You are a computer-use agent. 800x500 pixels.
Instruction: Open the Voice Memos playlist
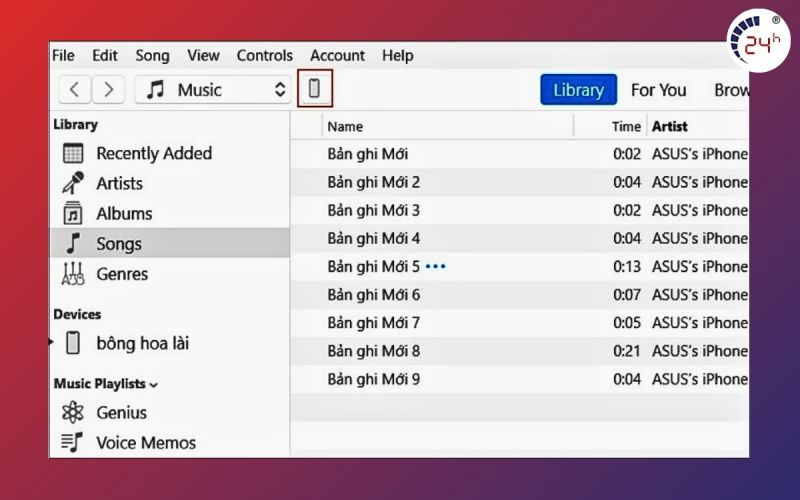click(x=145, y=443)
